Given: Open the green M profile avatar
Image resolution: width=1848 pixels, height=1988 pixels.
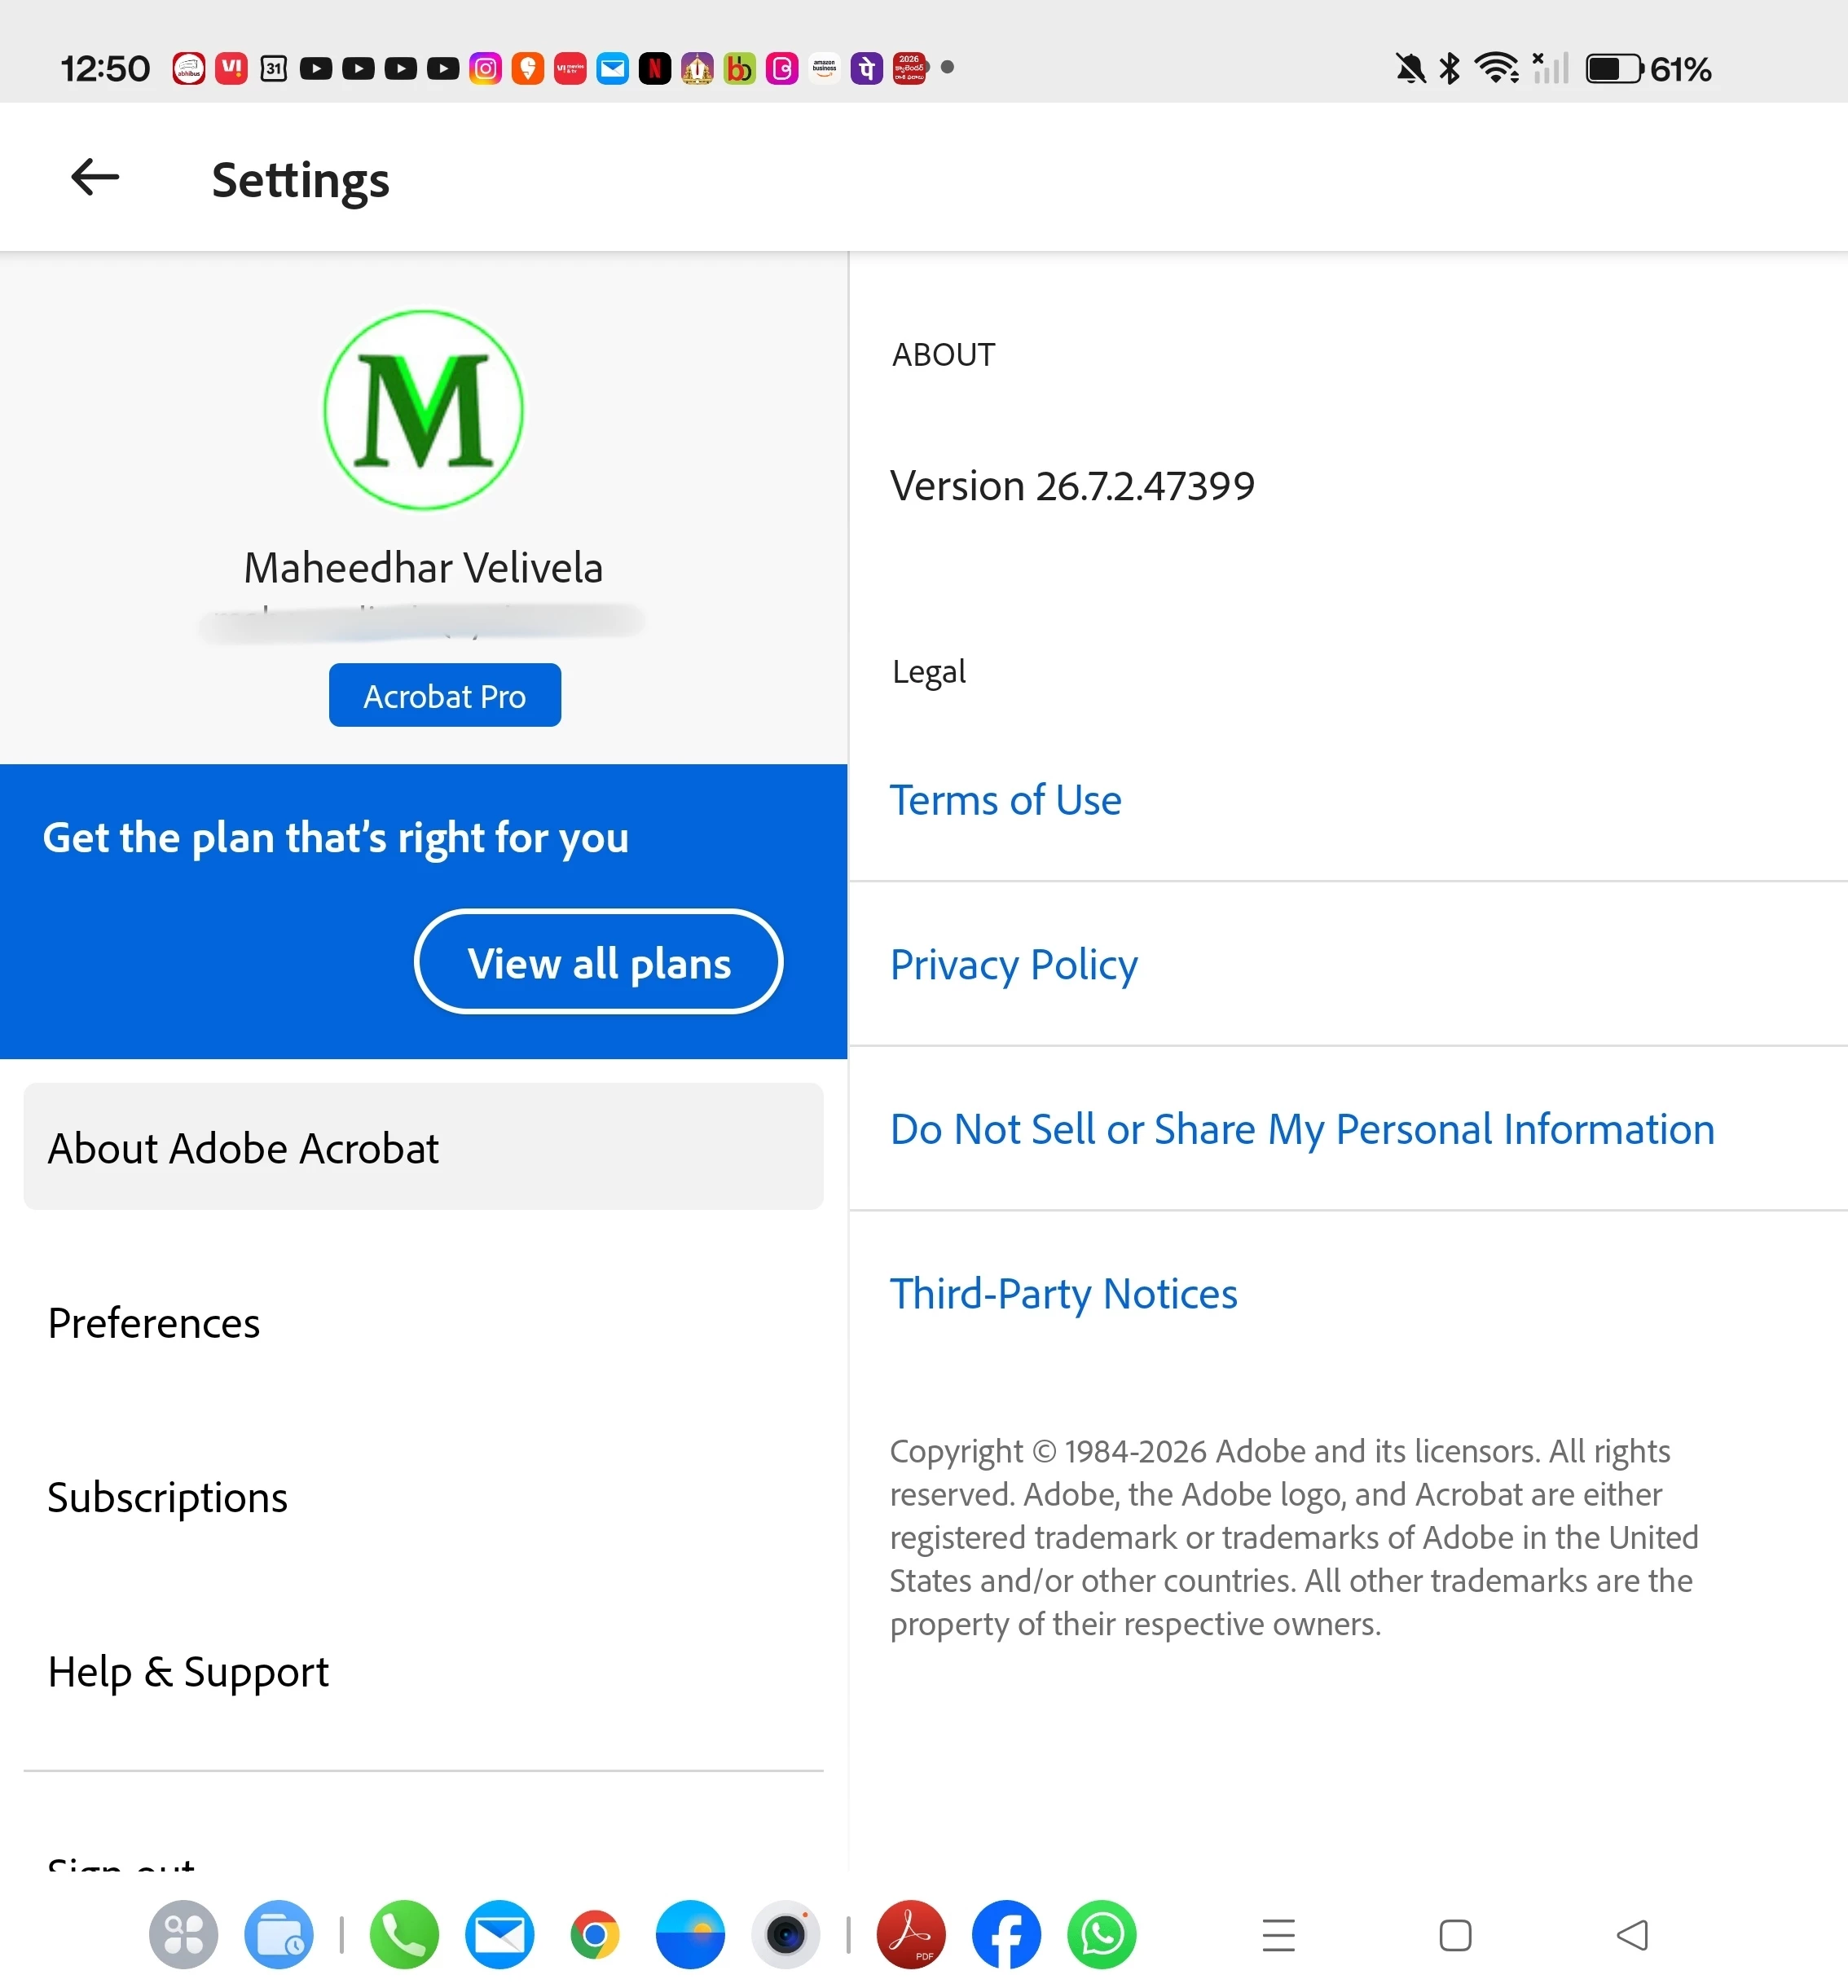Looking at the screenshot, I should tap(424, 410).
